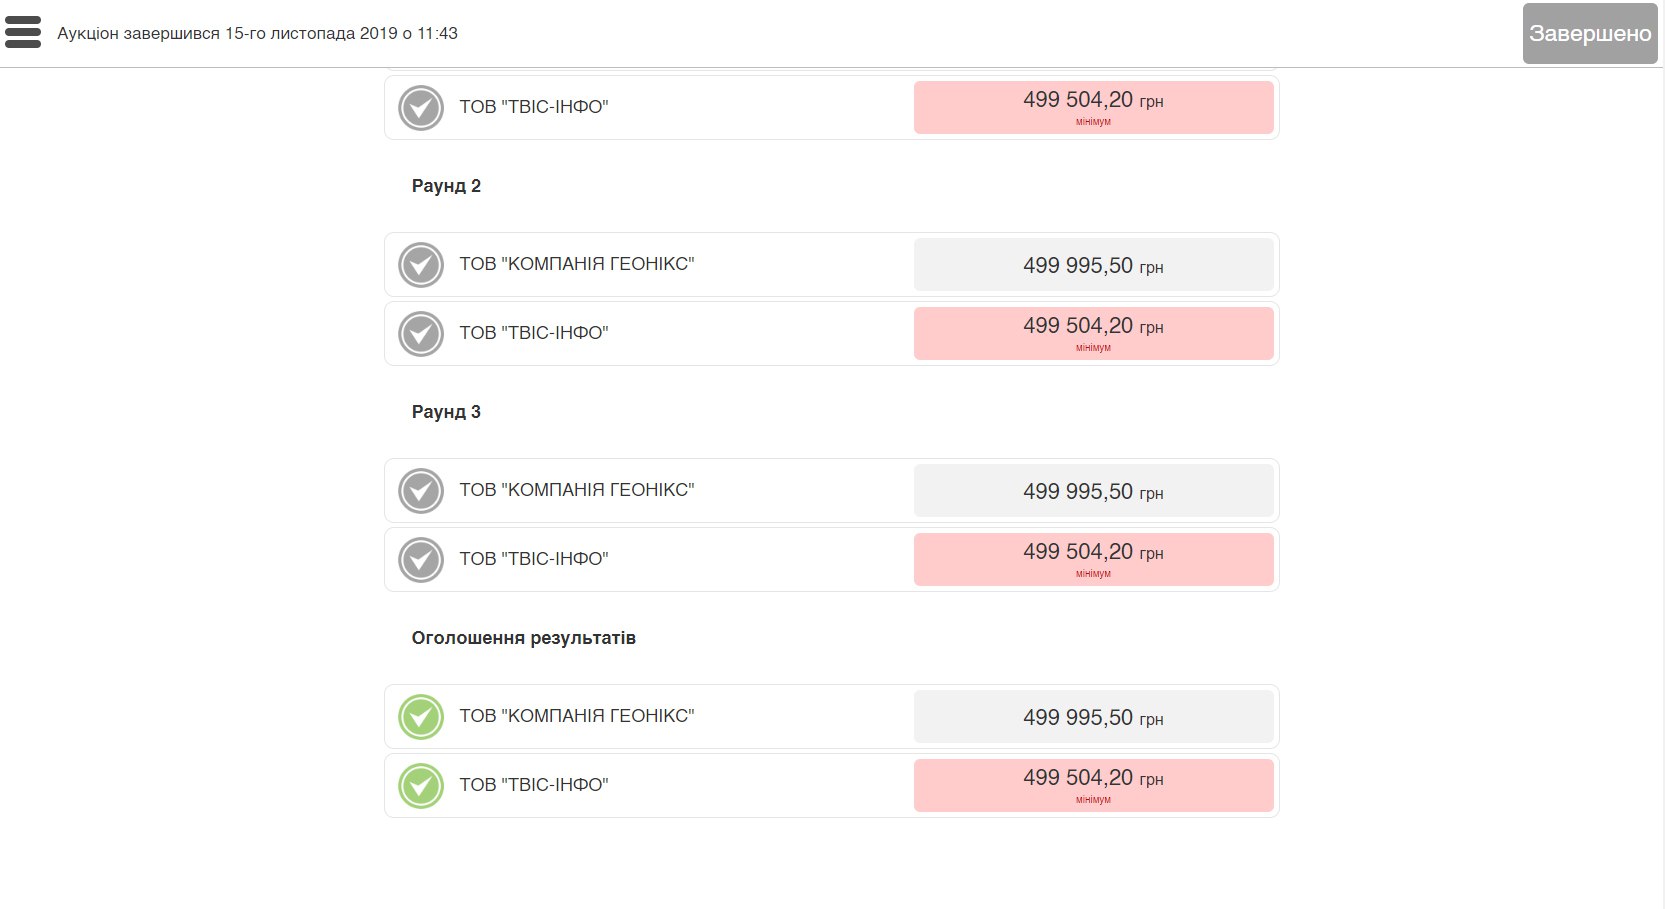Select the Оголошення результатів heading
The image size is (1665, 909).
coord(523,638)
